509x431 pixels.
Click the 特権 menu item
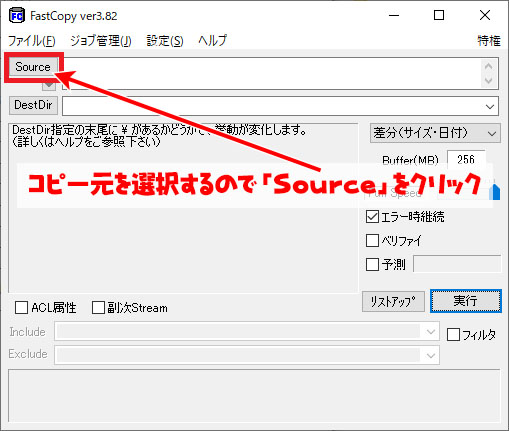tap(489, 41)
